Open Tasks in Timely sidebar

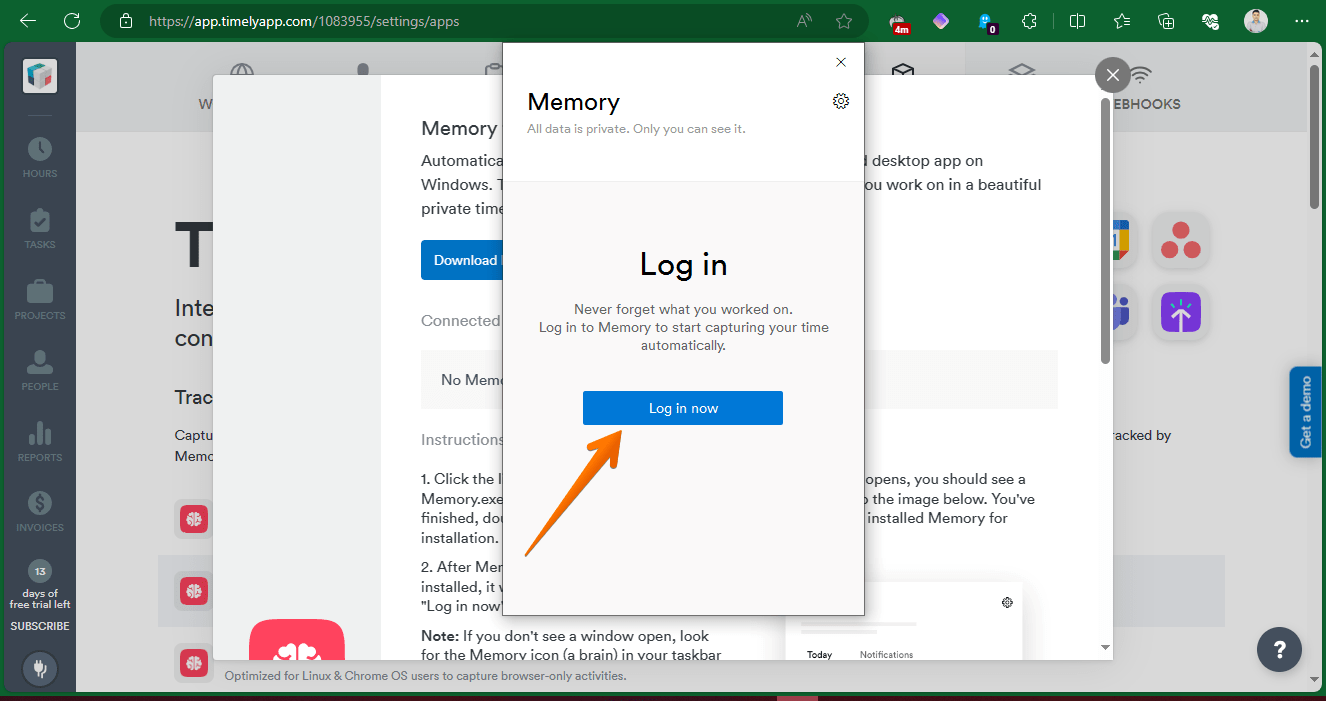pyautogui.click(x=40, y=229)
